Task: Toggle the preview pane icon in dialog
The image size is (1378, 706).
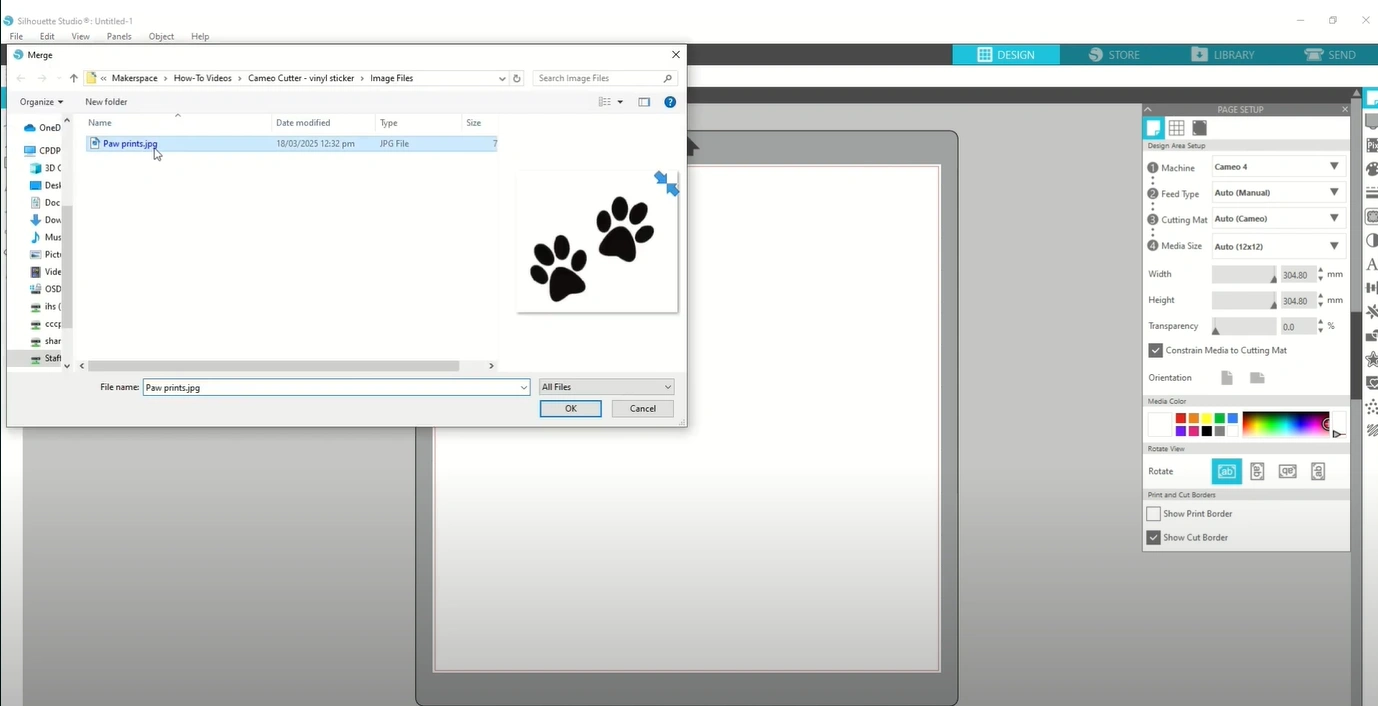Action: tap(644, 102)
